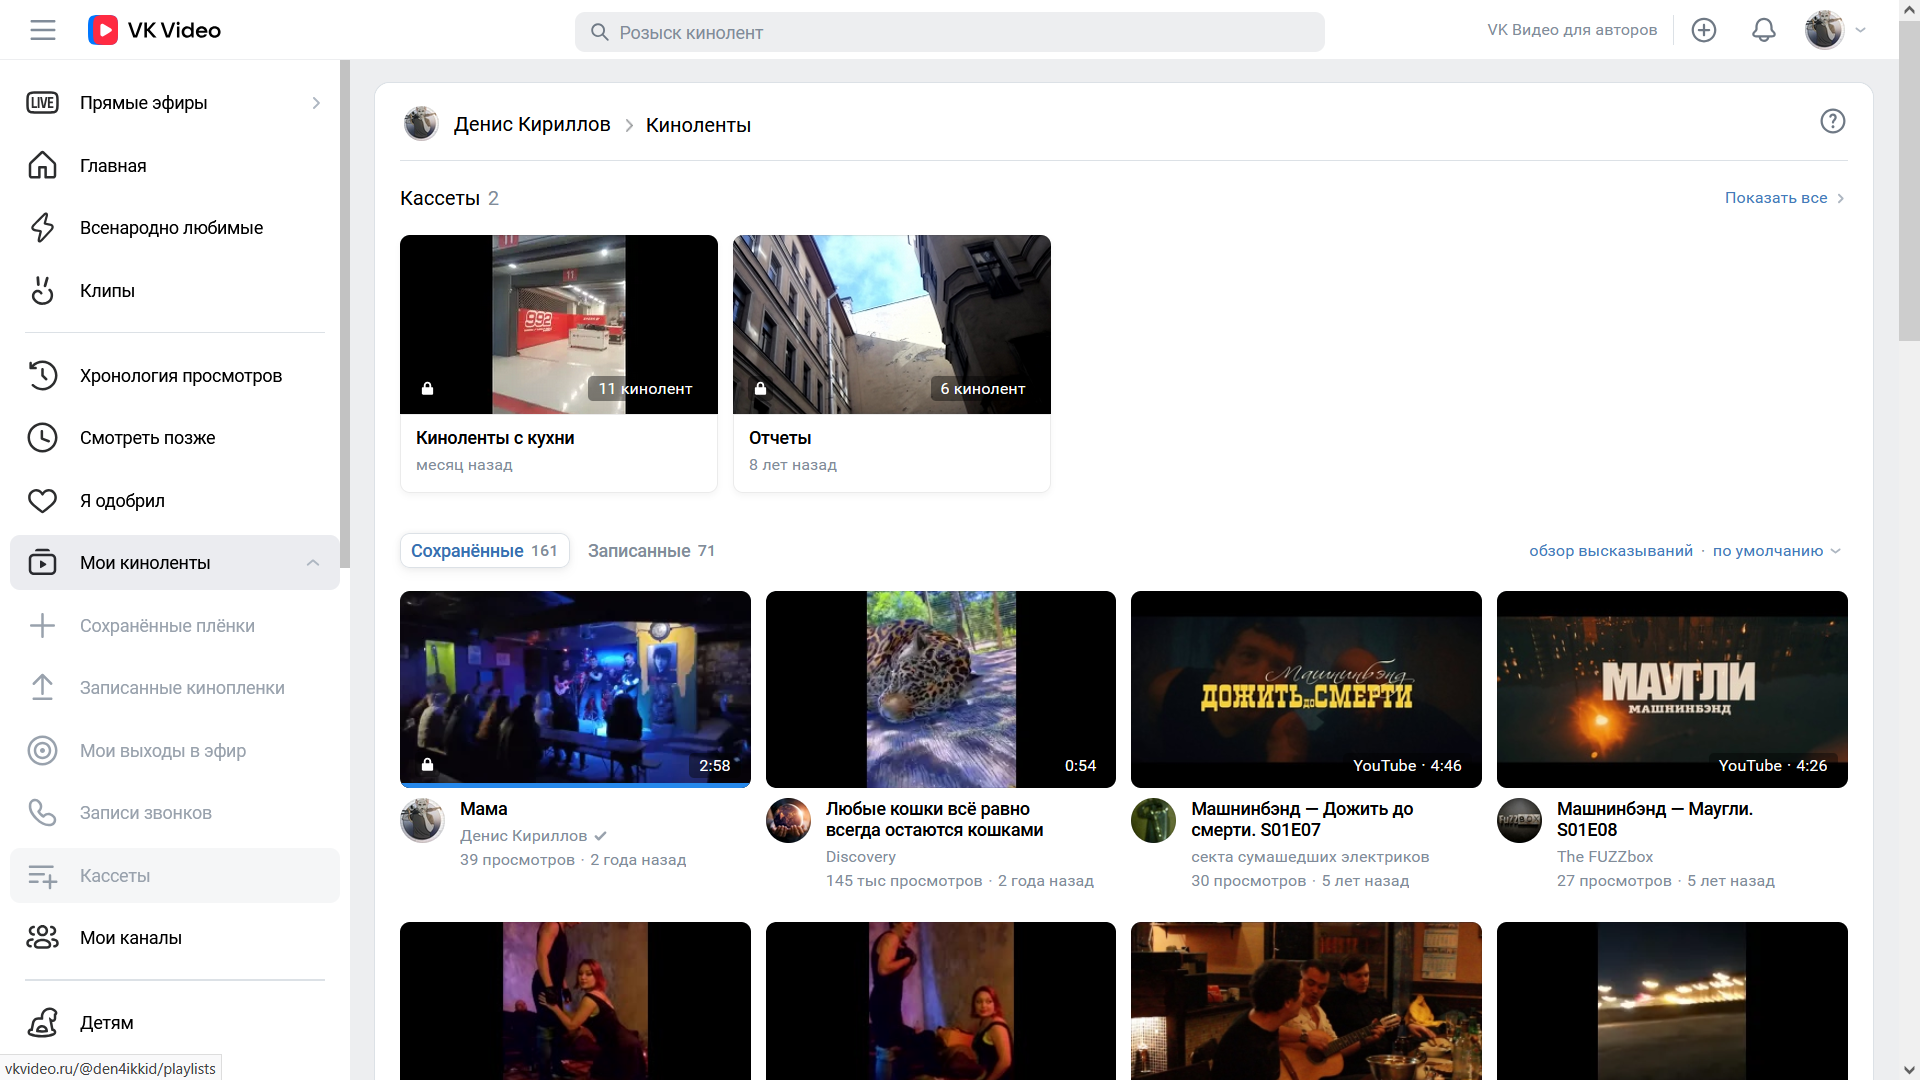The width and height of the screenshot is (1920, 1080).
Task: Open Клипы from sidebar
Action: point(107,291)
